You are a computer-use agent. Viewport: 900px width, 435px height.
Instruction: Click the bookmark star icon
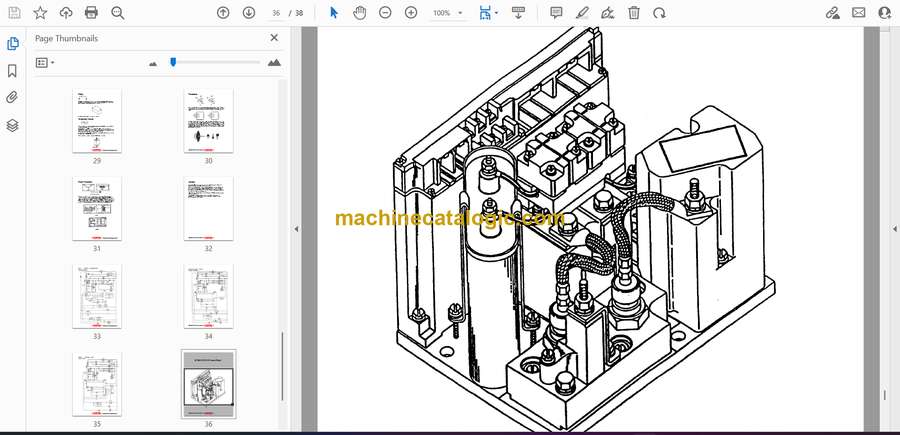click(x=40, y=13)
